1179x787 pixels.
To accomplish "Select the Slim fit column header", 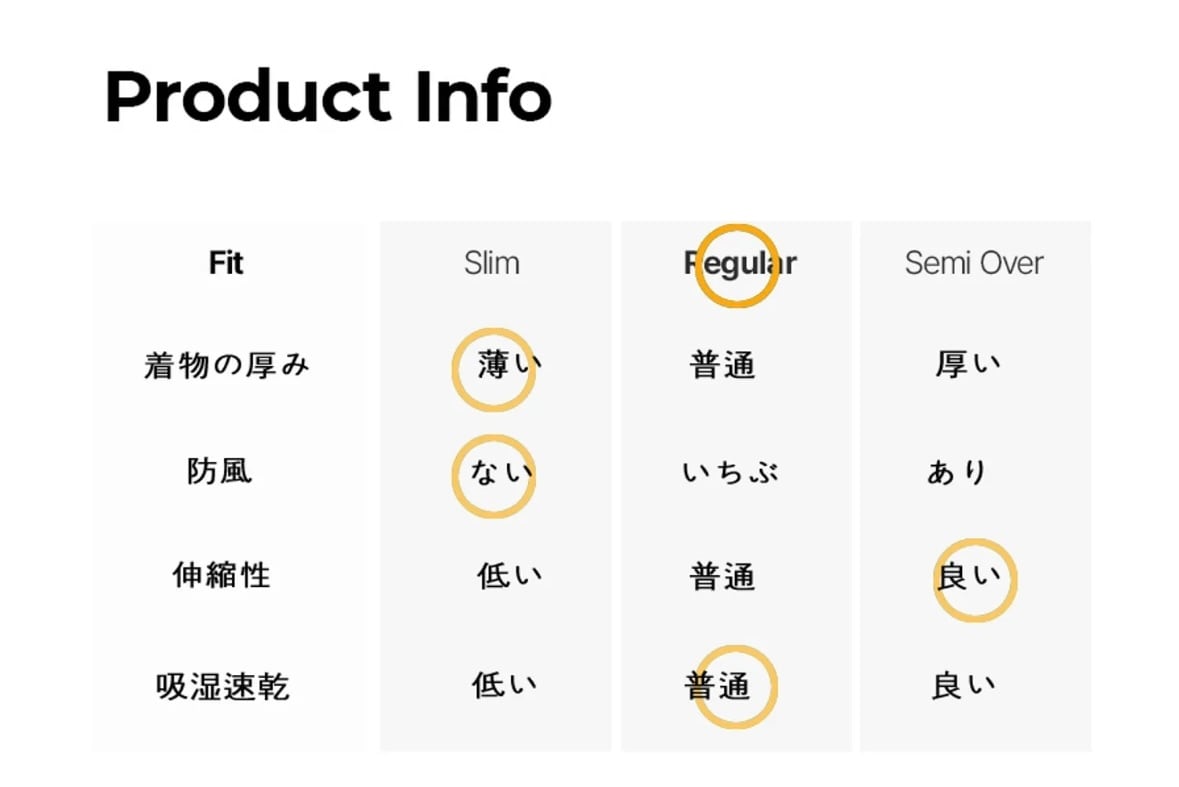I will [x=492, y=263].
